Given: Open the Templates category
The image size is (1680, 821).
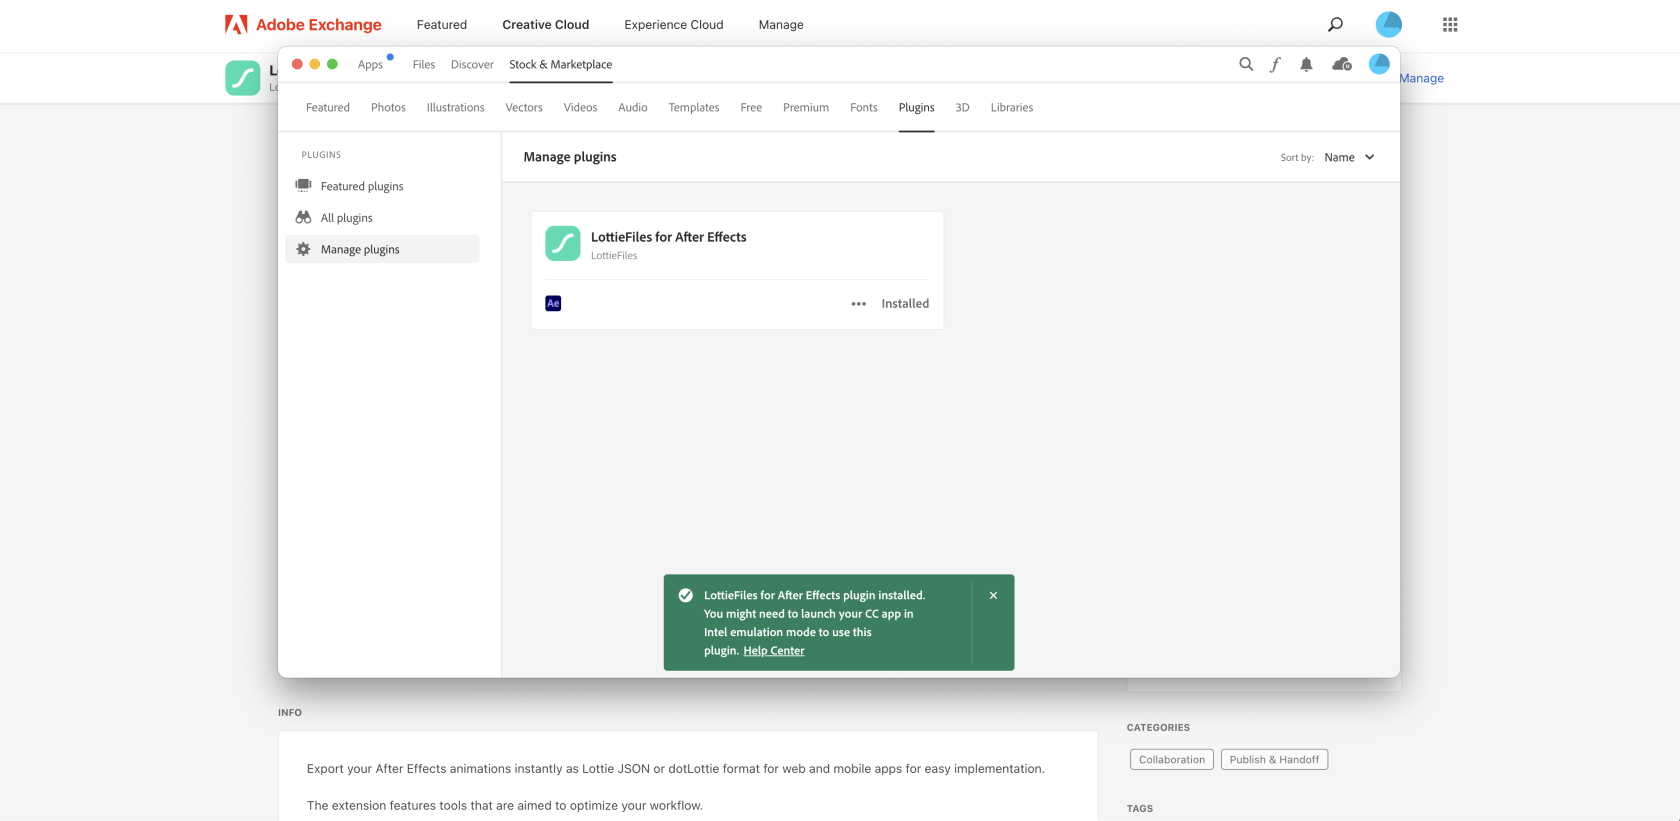Looking at the screenshot, I should (694, 107).
